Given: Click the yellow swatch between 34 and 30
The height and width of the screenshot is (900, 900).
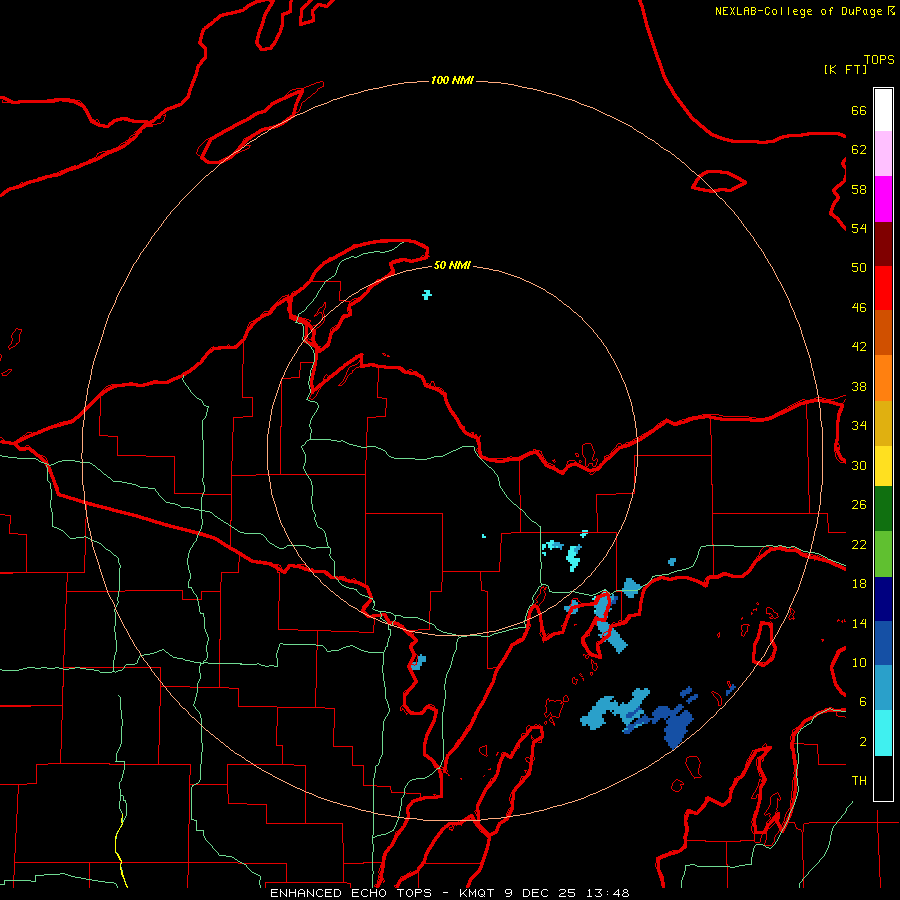Looking at the screenshot, I should (883, 466).
